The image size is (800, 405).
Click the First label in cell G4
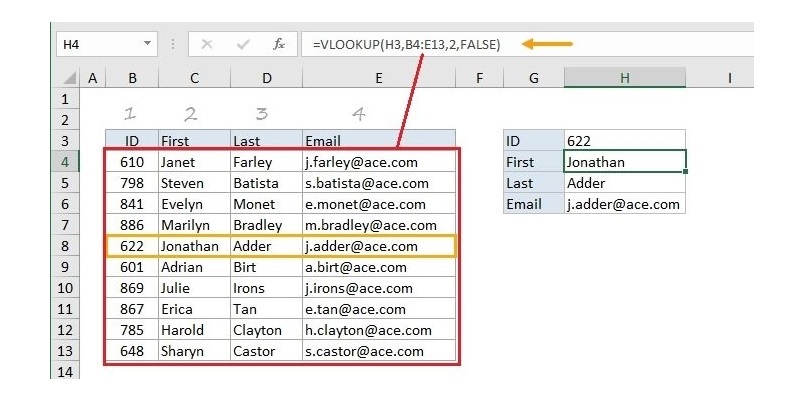point(534,162)
